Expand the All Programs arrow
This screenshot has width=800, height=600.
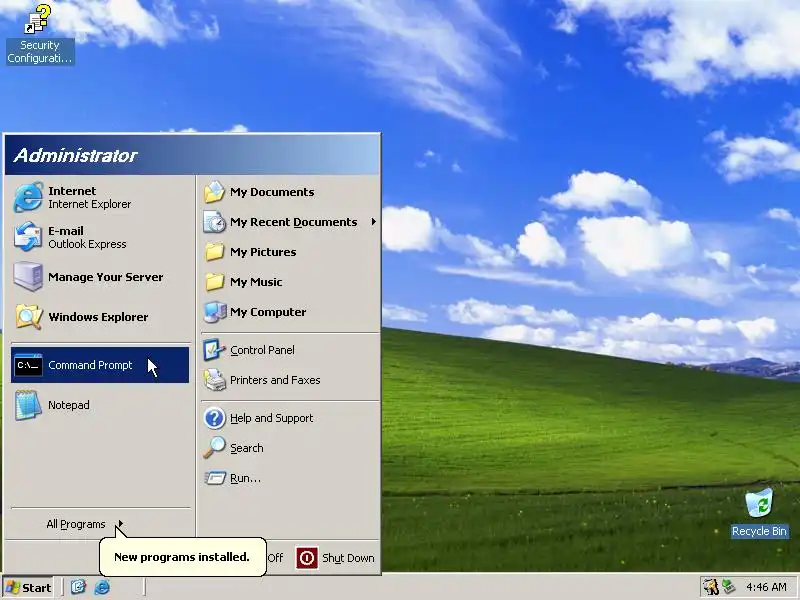click(120, 524)
